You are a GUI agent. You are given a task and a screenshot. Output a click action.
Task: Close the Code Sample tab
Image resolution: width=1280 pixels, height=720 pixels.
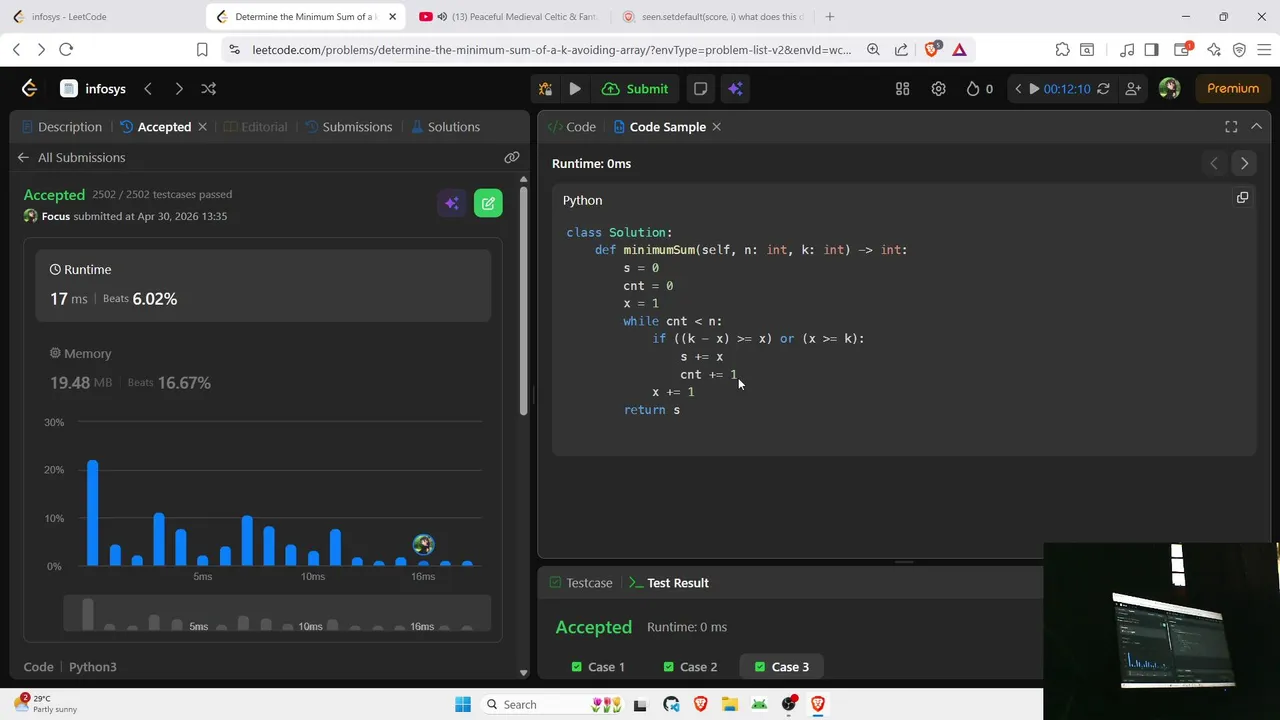tap(717, 127)
